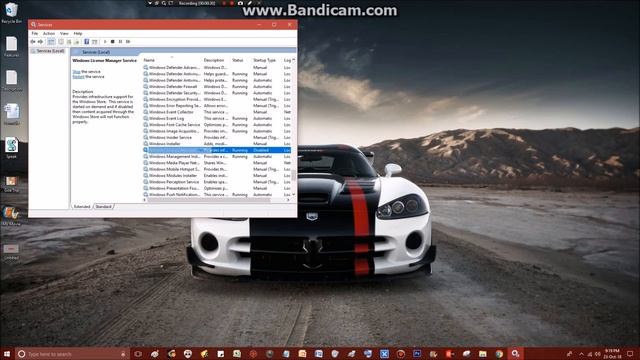Select the Windows Defender Security service row
Image resolution: width=640 pixels, height=360 pixels.
[217, 93]
